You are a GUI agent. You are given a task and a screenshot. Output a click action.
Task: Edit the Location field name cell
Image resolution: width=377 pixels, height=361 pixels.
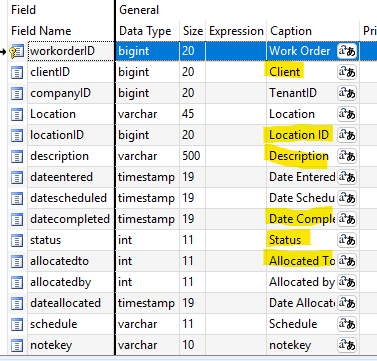click(71, 114)
